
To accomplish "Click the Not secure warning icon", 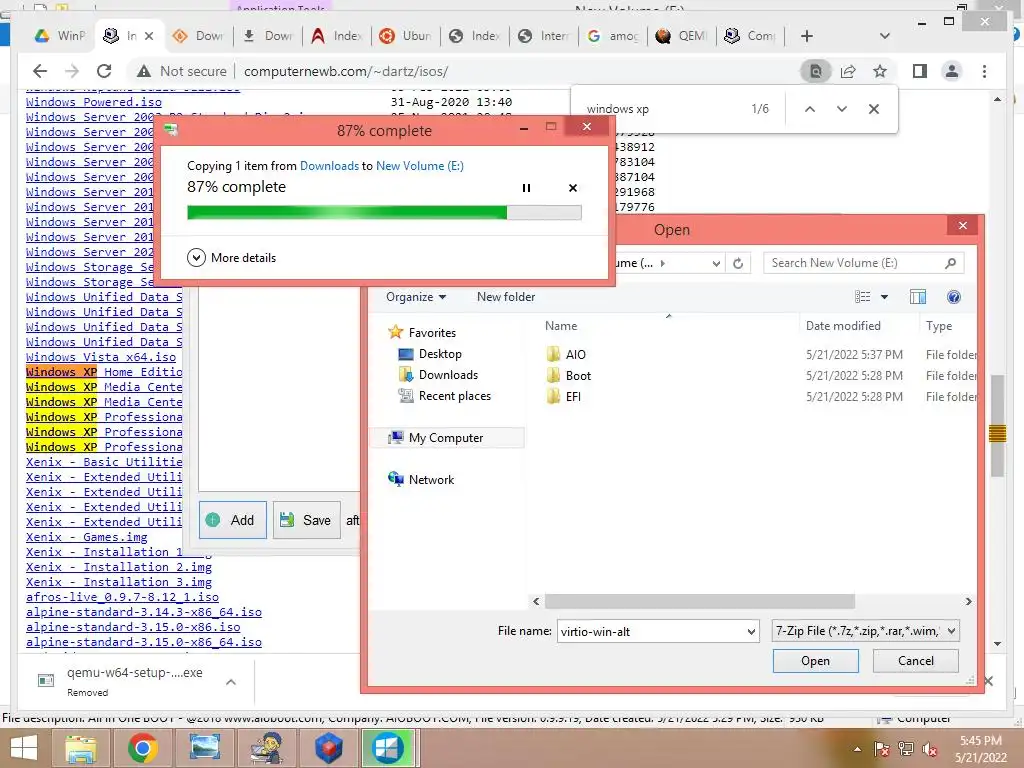I will pyautogui.click(x=144, y=71).
